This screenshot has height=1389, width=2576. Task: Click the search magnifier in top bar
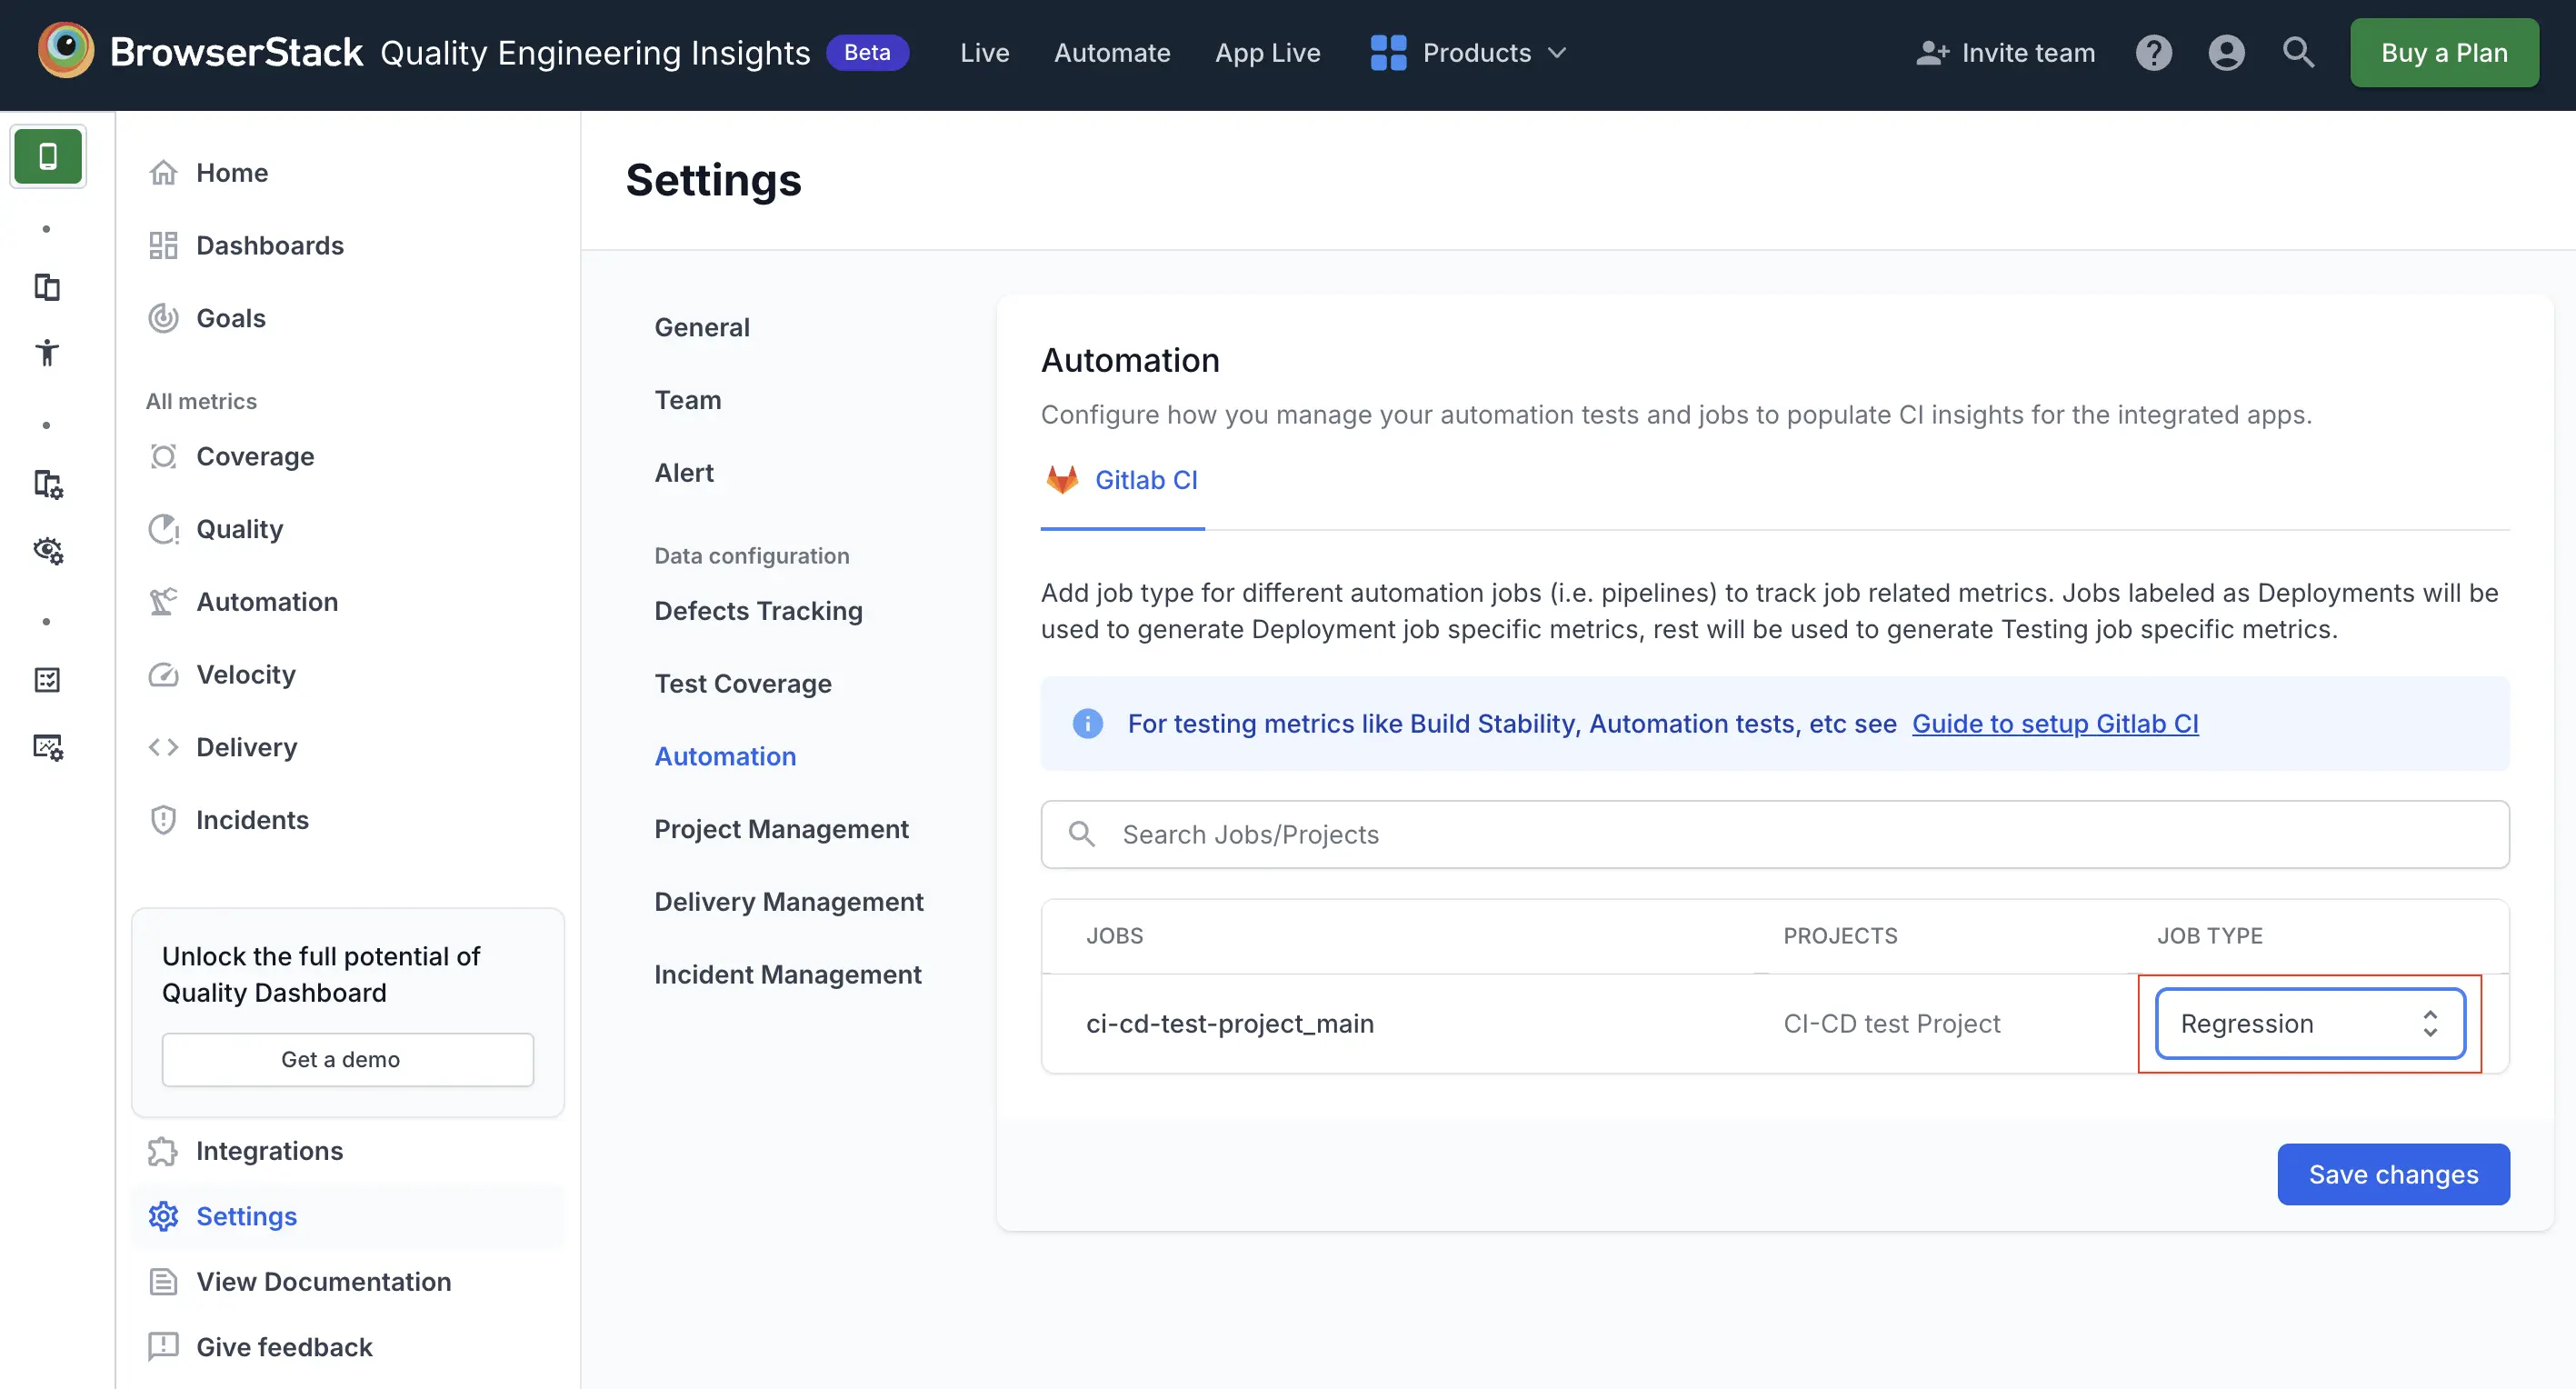coord(2298,53)
